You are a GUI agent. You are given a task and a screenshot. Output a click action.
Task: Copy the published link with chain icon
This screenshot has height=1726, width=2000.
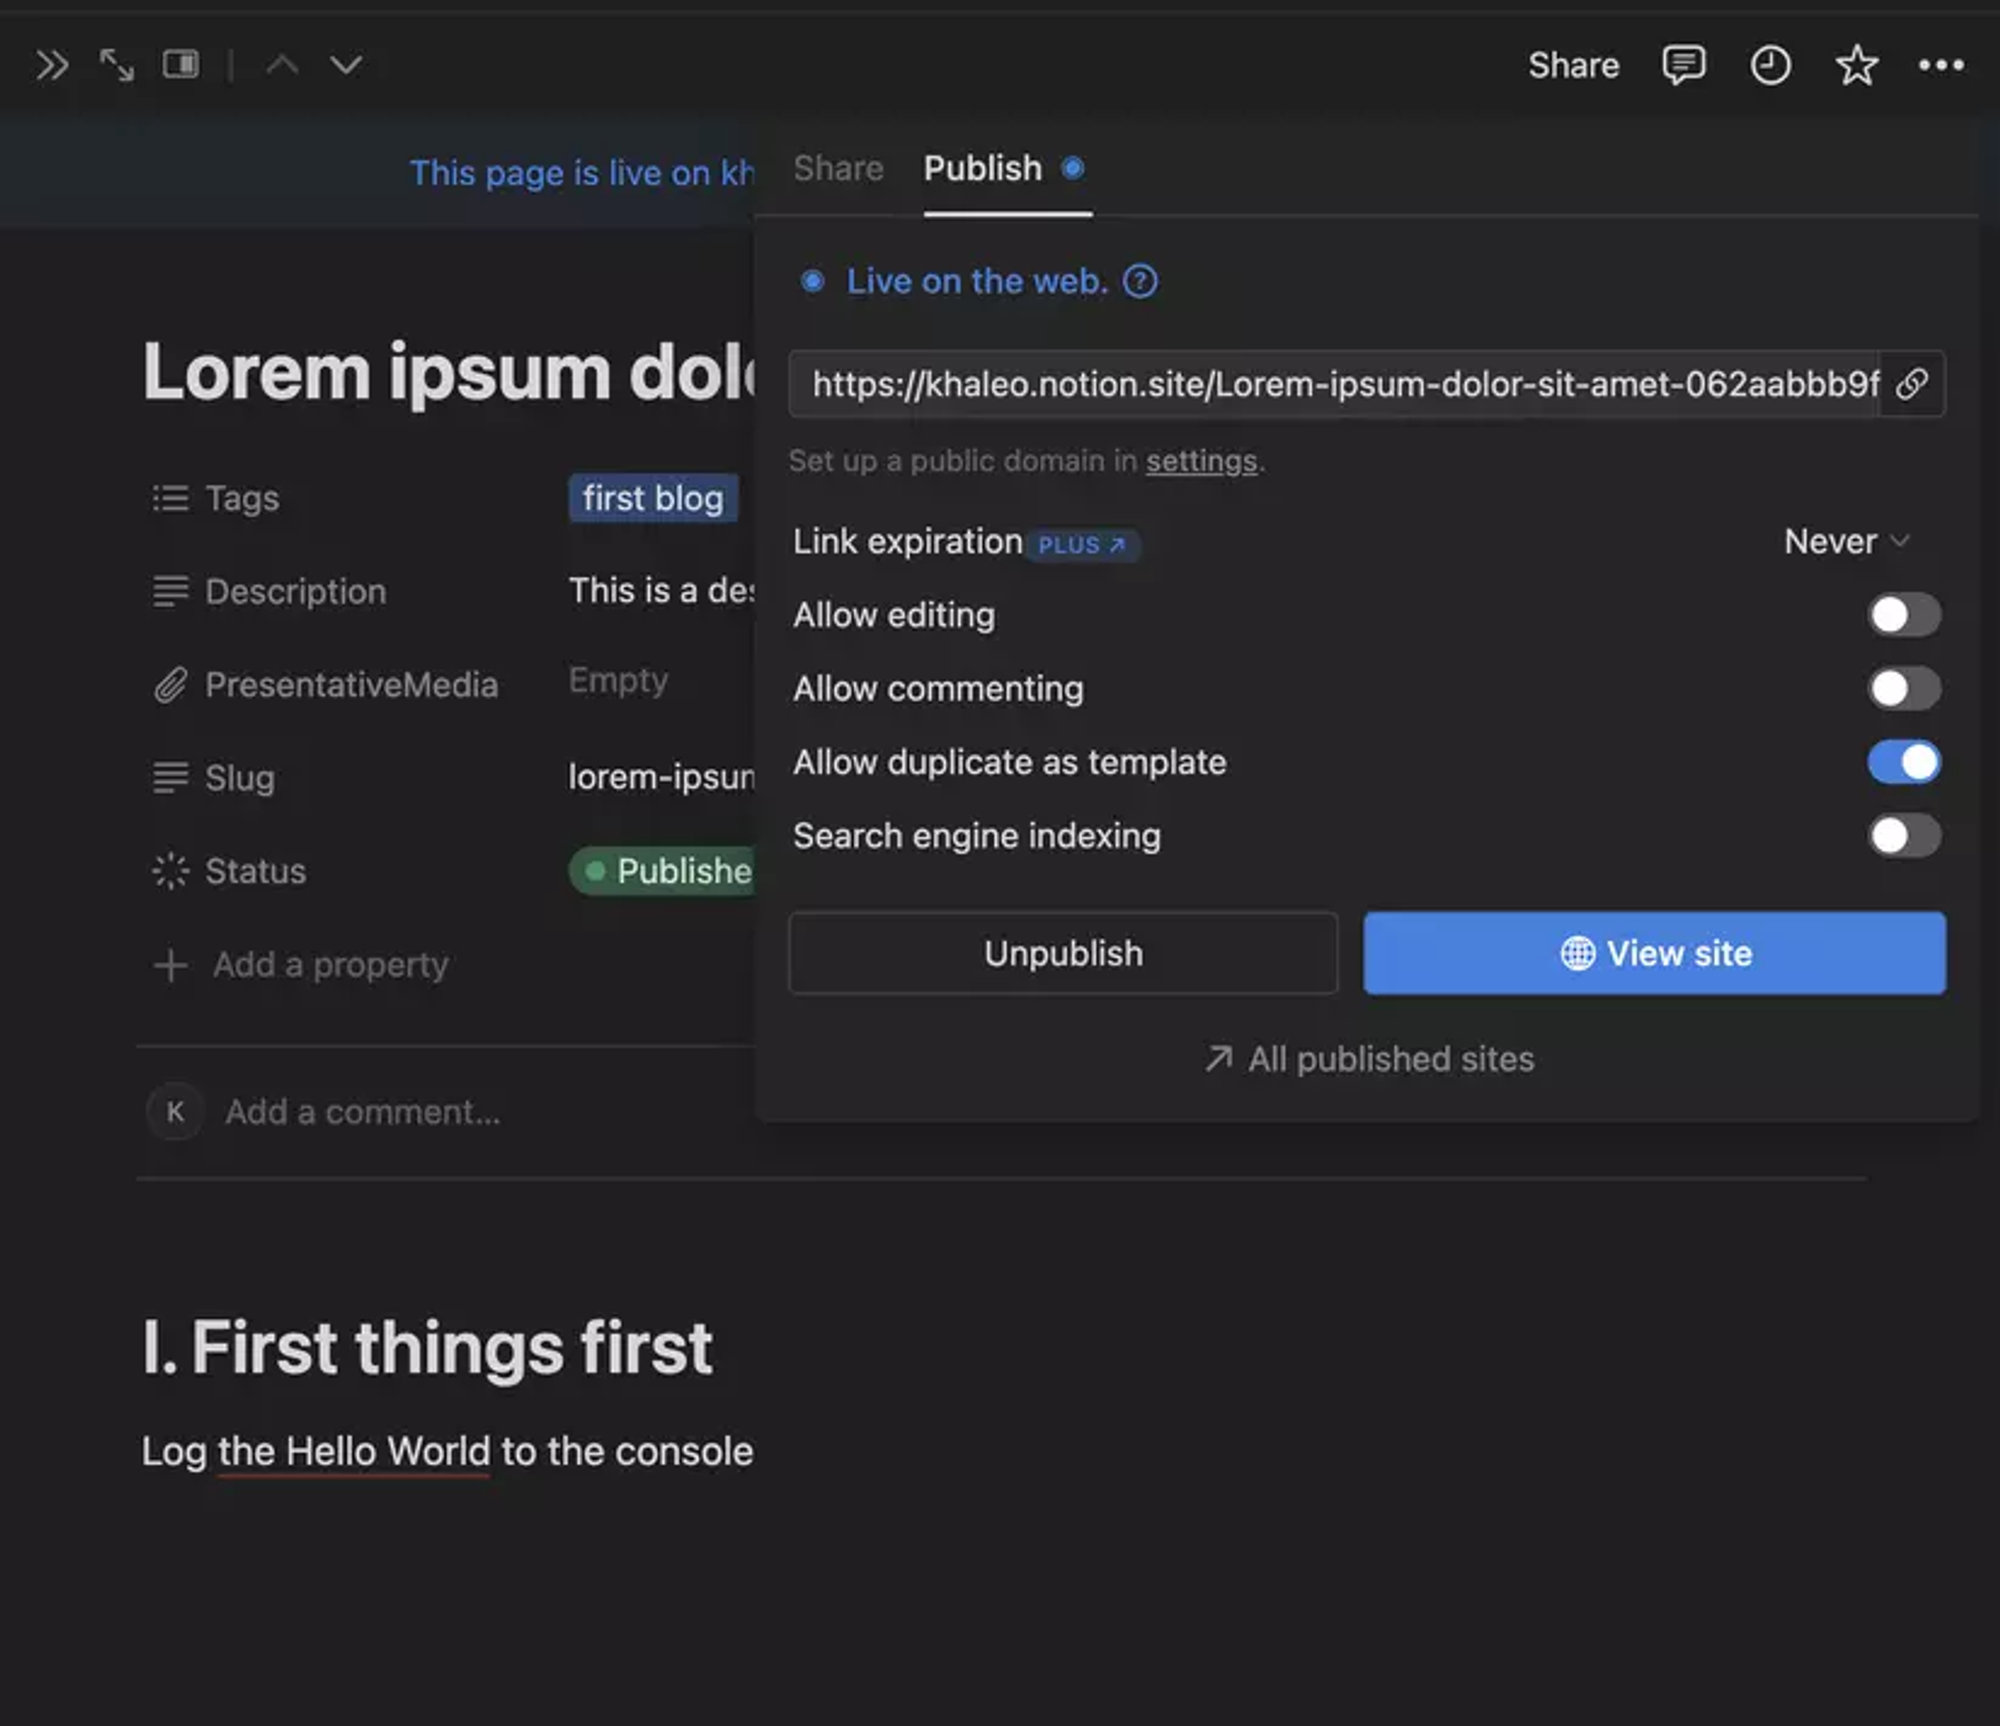[1912, 384]
